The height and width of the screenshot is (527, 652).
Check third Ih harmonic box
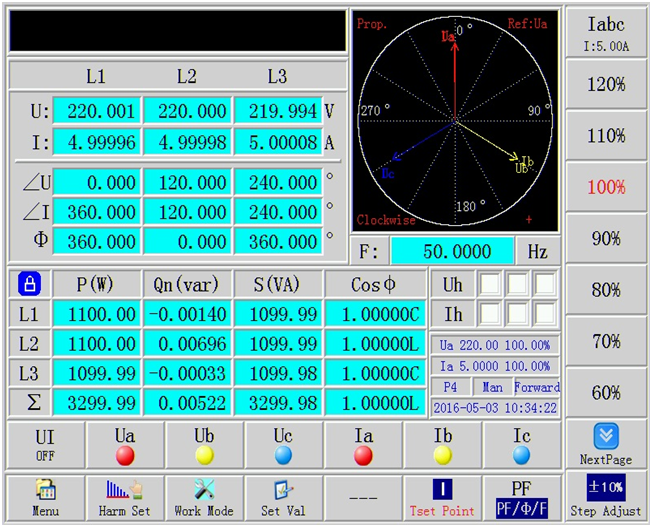tap(545, 314)
